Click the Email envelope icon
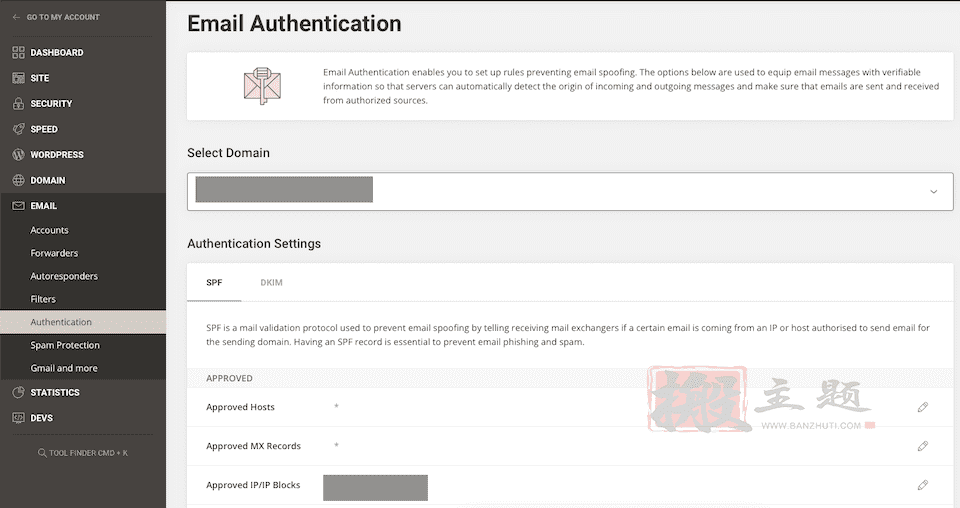 point(18,206)
